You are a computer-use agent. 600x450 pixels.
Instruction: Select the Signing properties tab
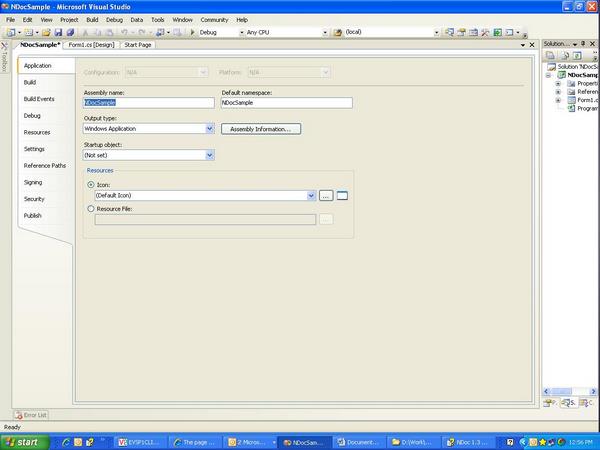point(33,182)
